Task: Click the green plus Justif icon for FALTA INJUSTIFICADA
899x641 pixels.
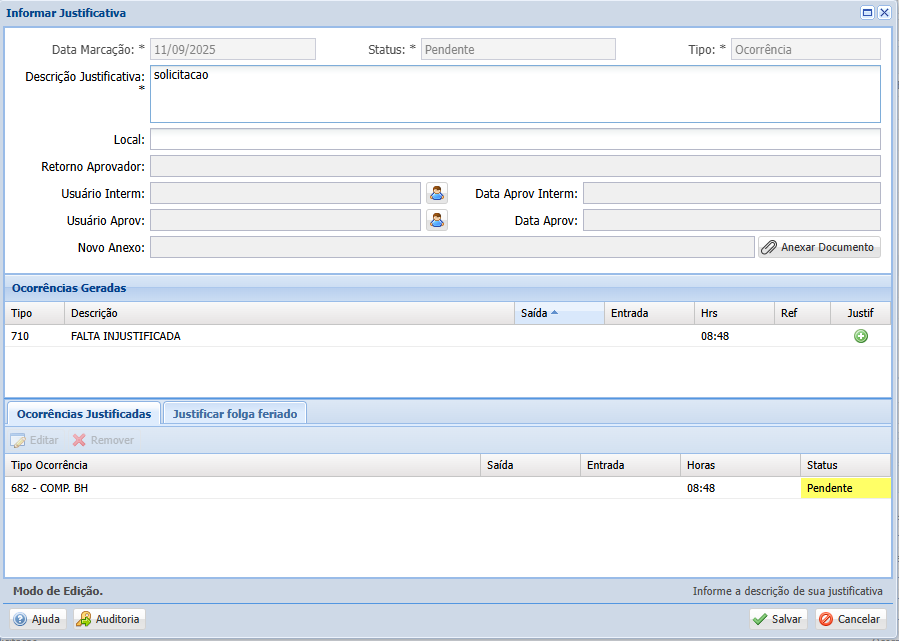Action: [861, 336]
